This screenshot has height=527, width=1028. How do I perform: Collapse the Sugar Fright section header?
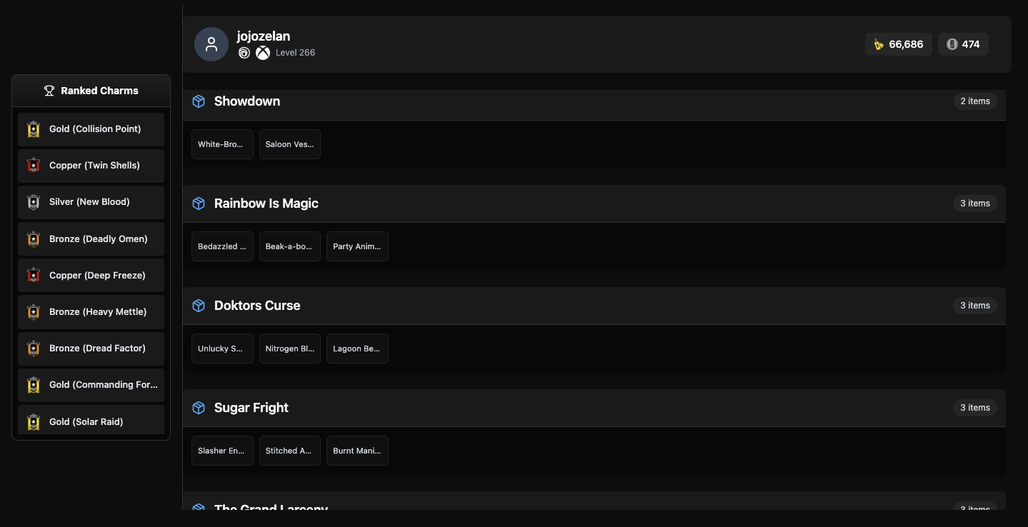(x=594, y=408)
